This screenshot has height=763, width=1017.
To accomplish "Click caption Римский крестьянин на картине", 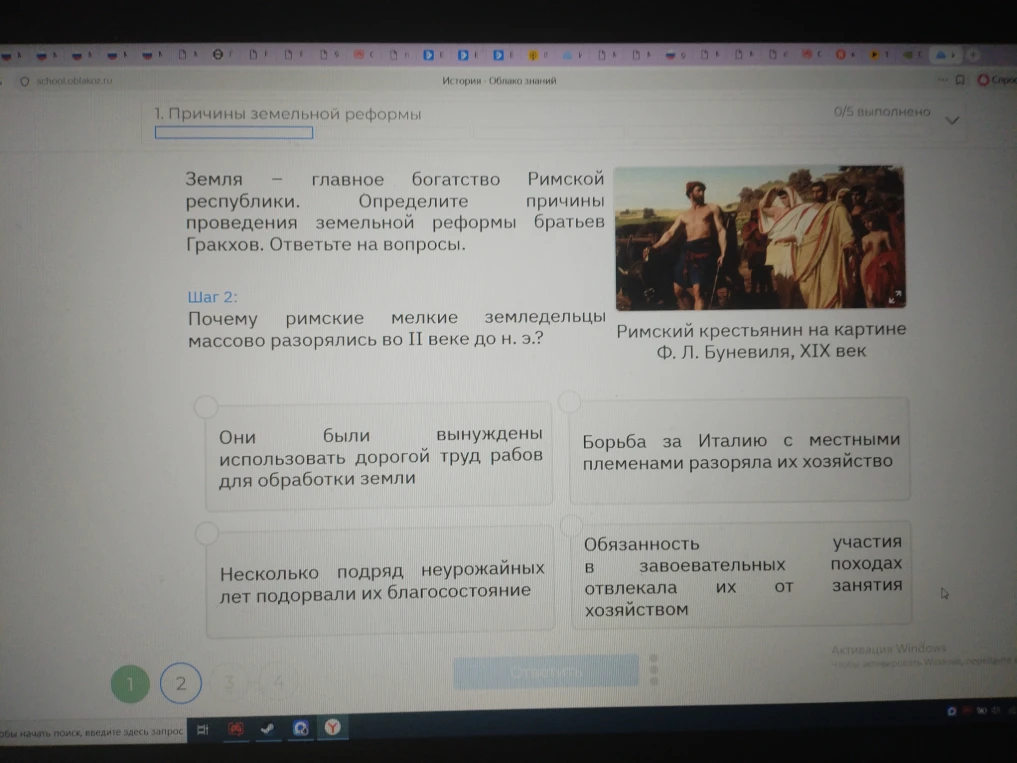I will tap(761, 330).
